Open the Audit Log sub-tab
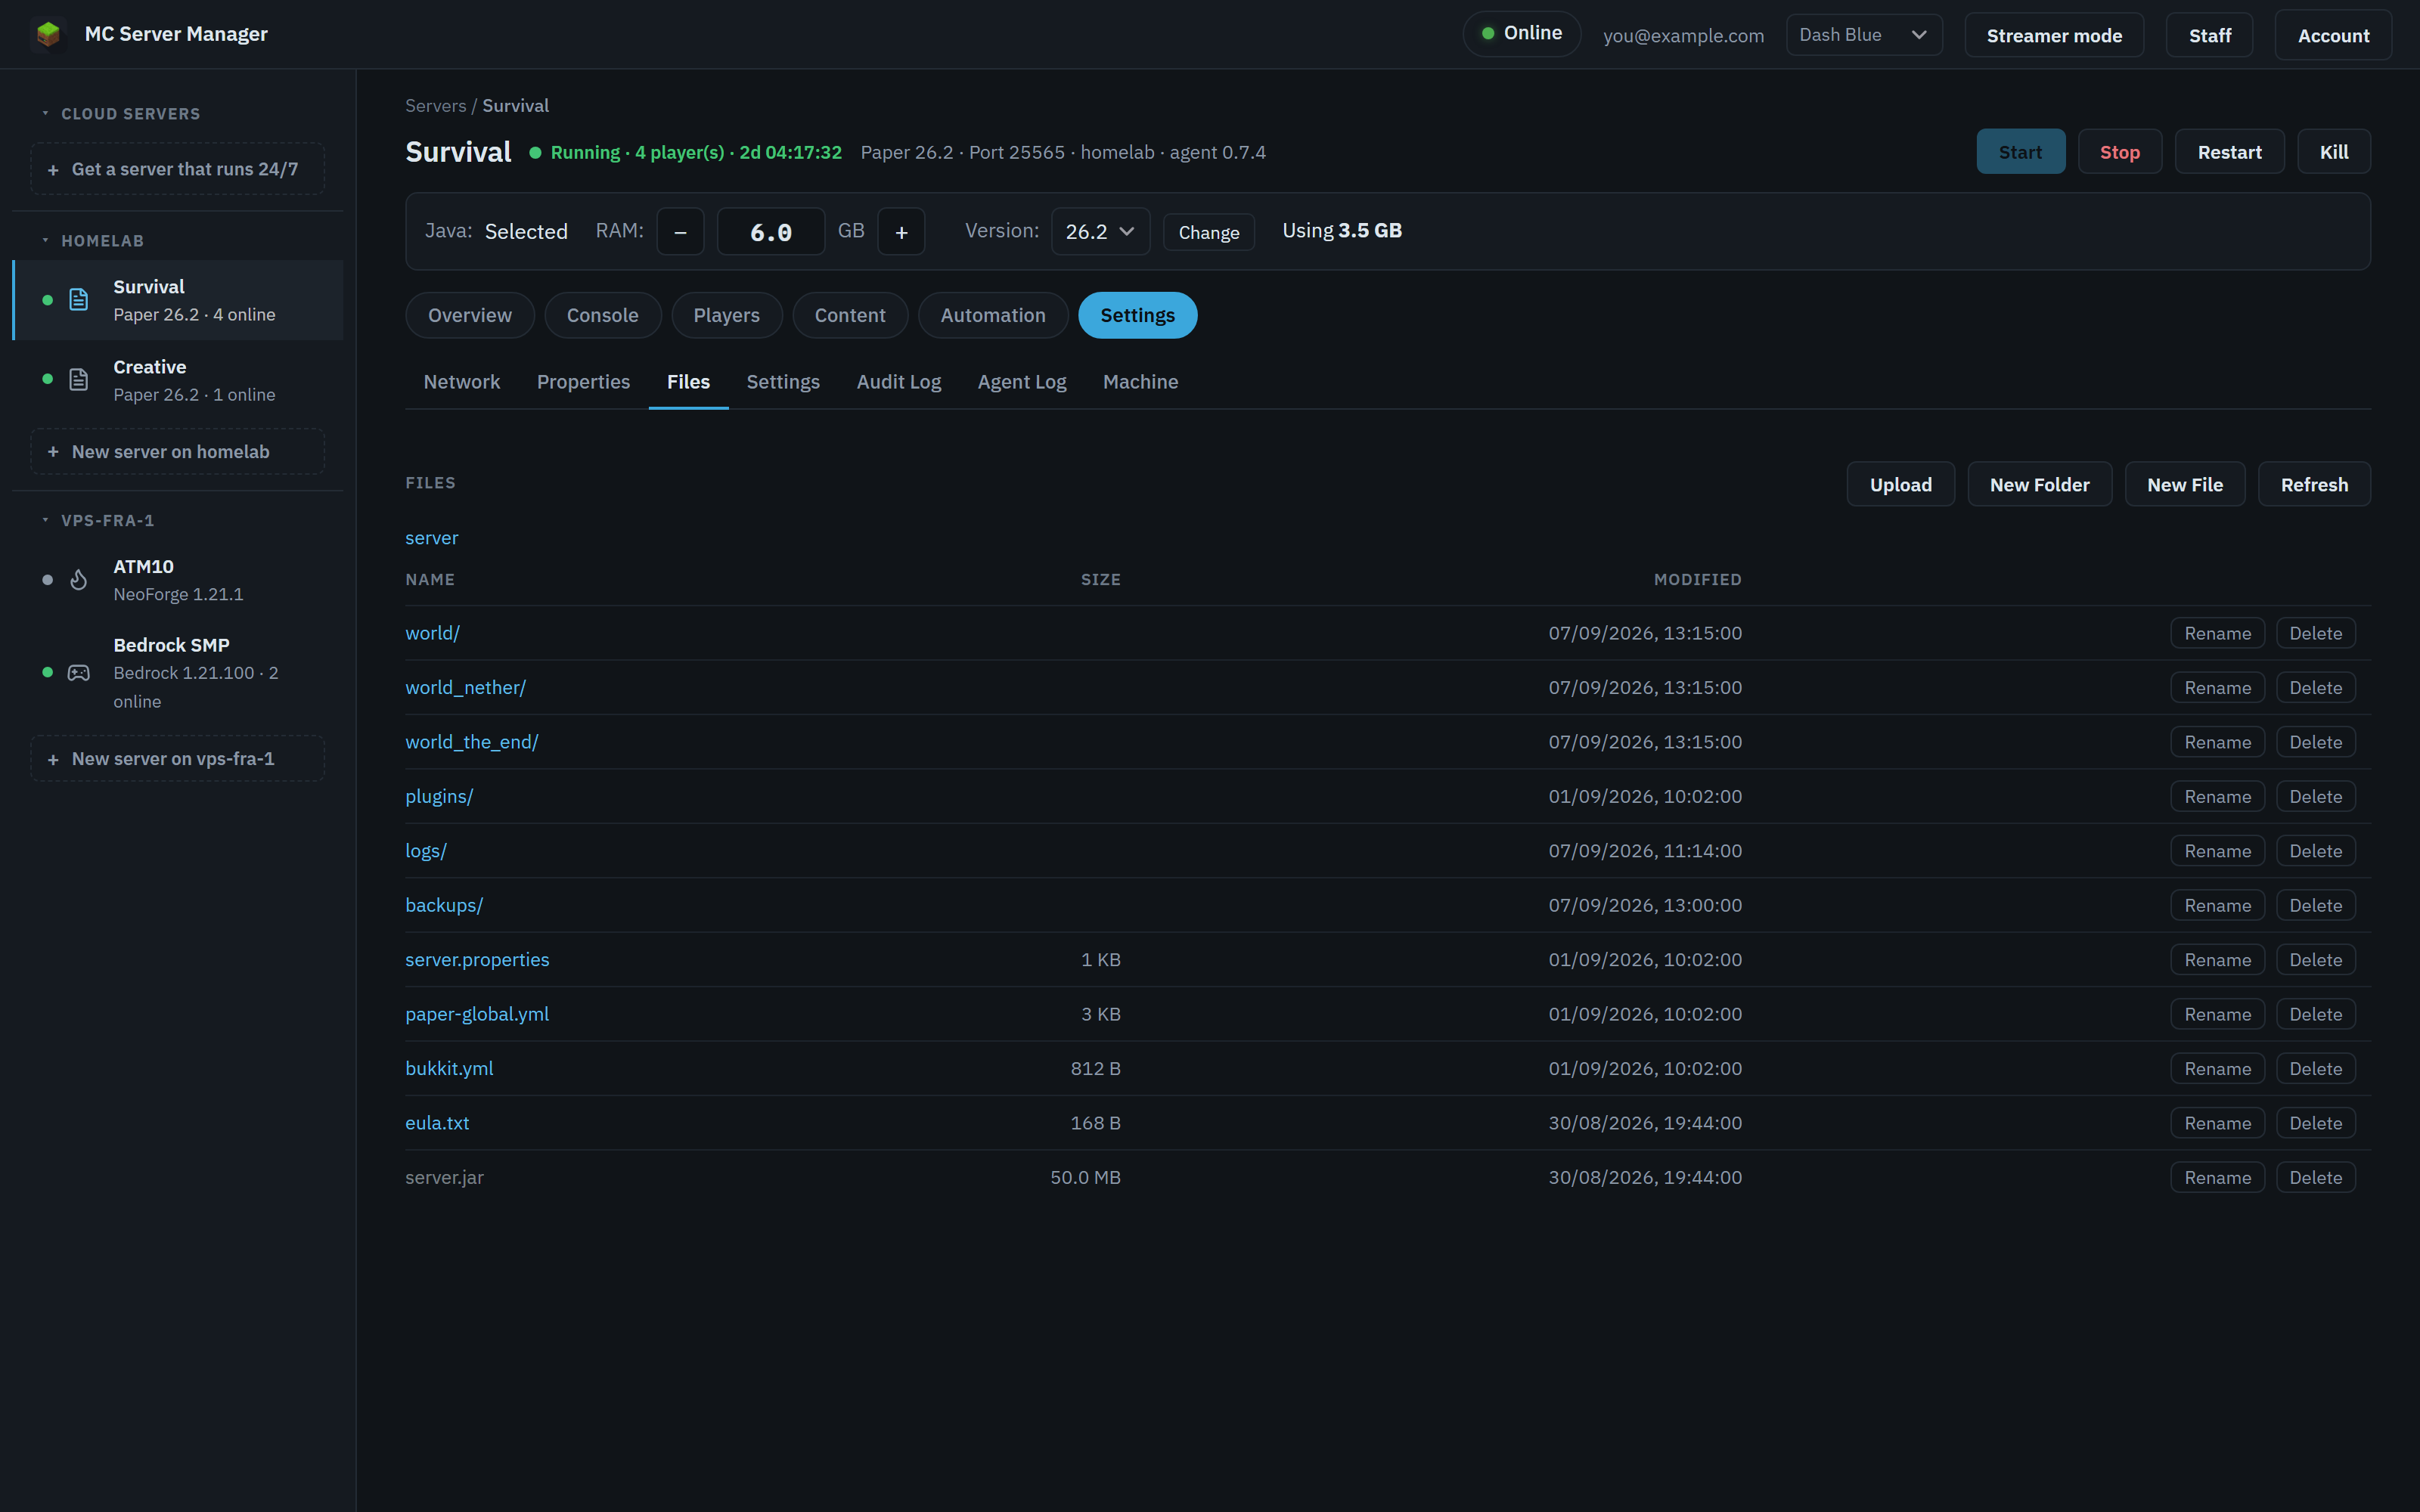This screenshot has height=1512, width=2420. tap(898, 382)
